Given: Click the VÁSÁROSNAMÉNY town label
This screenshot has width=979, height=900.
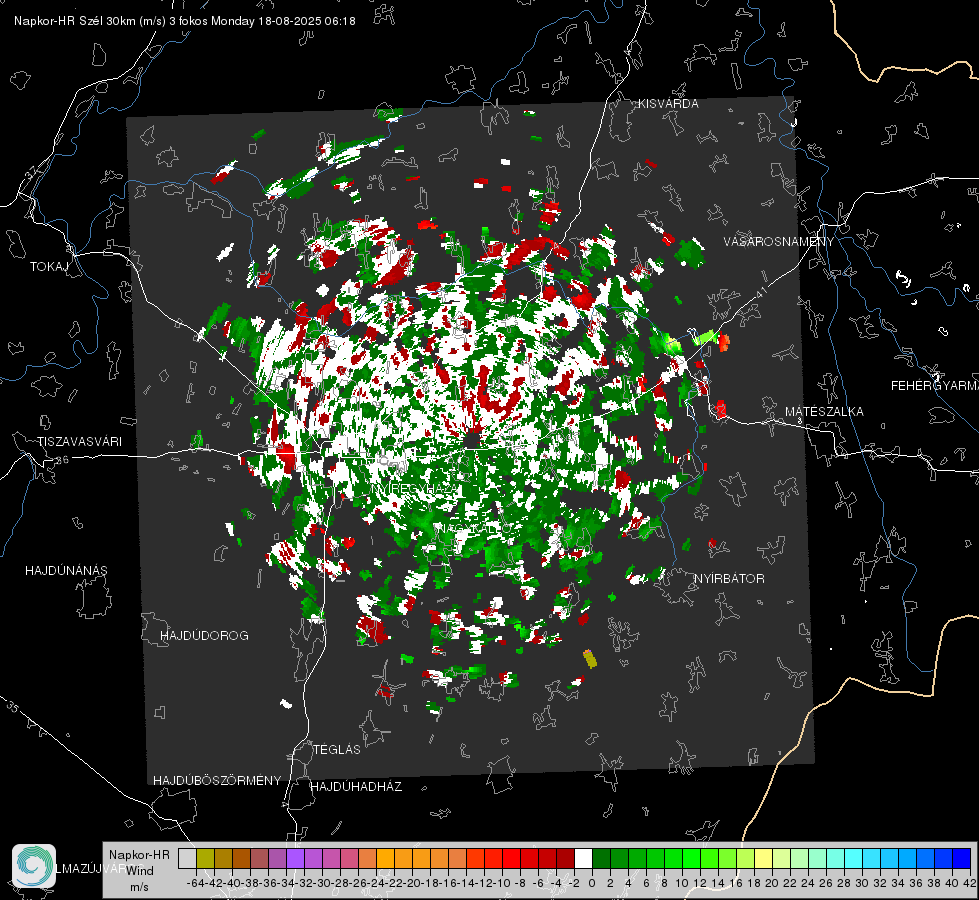Looking at the screenshot, I should point(779,242).
